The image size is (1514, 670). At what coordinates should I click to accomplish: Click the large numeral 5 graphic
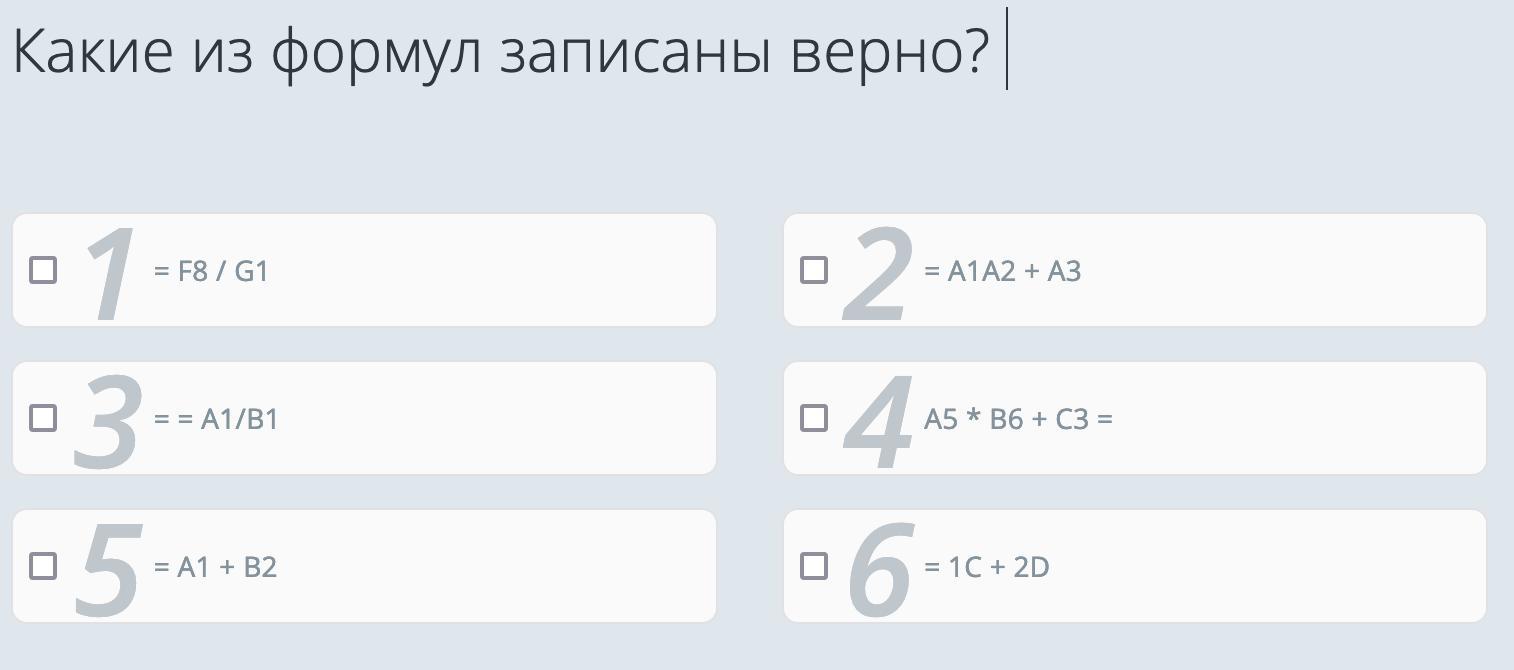point(107,569)
